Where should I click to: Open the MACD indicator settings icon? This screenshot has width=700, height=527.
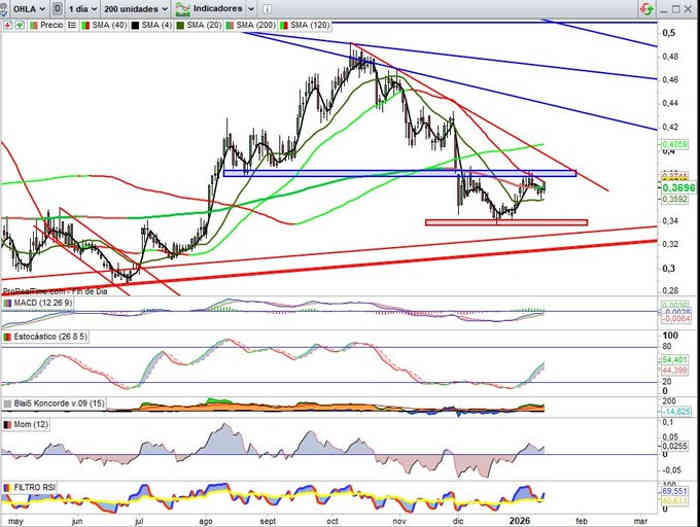(7, 303)
